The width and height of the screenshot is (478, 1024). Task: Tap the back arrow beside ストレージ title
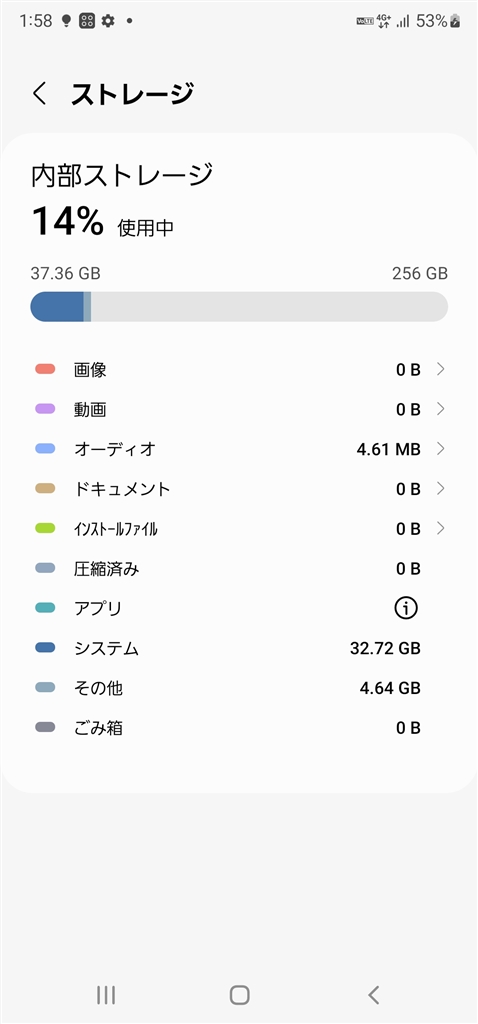pos(40,94)
